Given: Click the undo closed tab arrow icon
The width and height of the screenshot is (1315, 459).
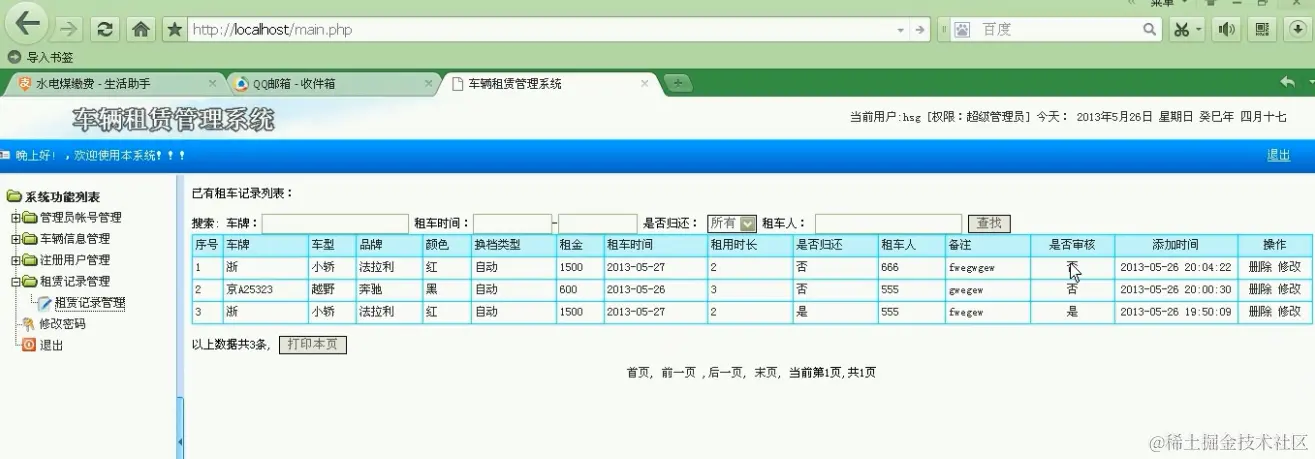Looking at the screenshot, I should [1288, 82].
